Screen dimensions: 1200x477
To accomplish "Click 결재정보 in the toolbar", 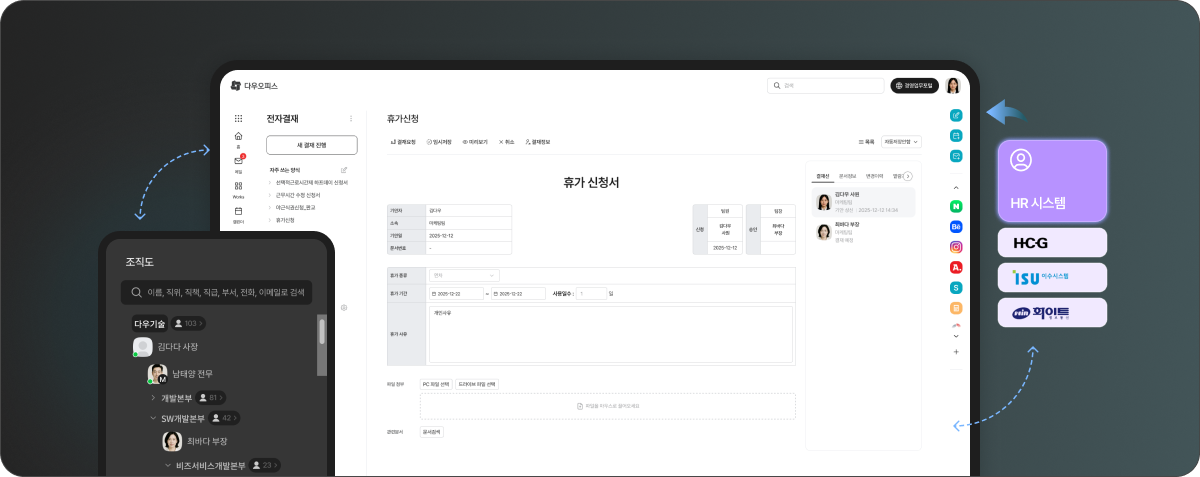I will pyautogui.click(x=536, y=142).
